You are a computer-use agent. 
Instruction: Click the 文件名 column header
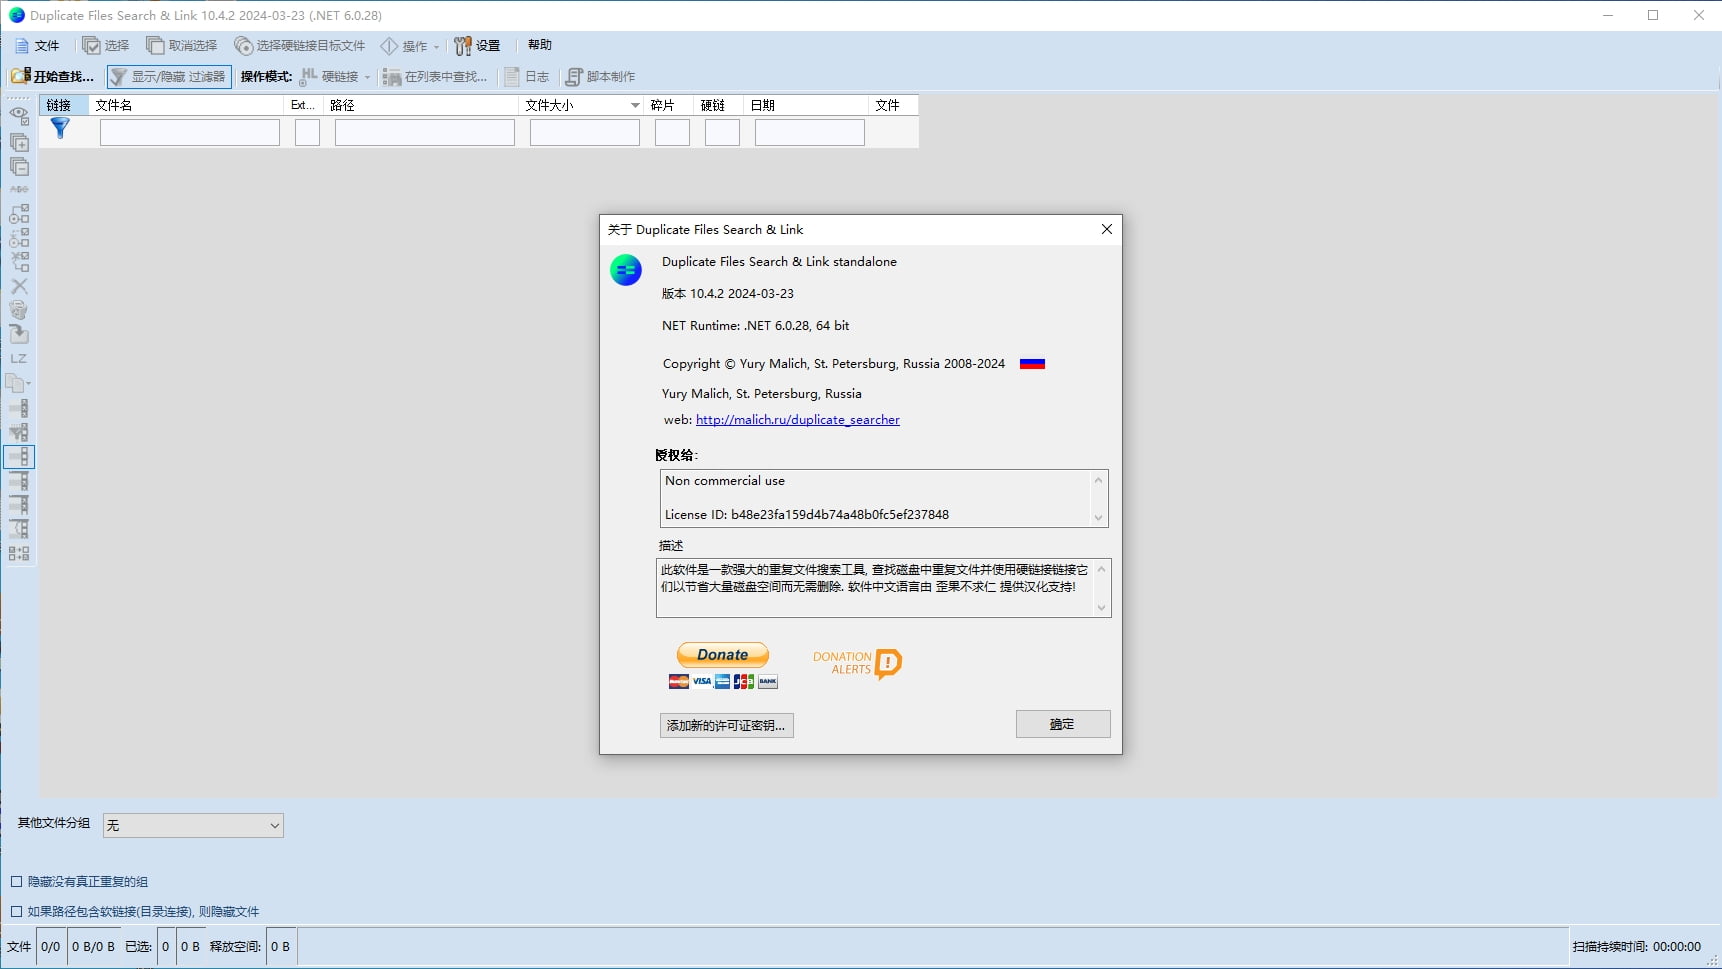coord(187,105)
